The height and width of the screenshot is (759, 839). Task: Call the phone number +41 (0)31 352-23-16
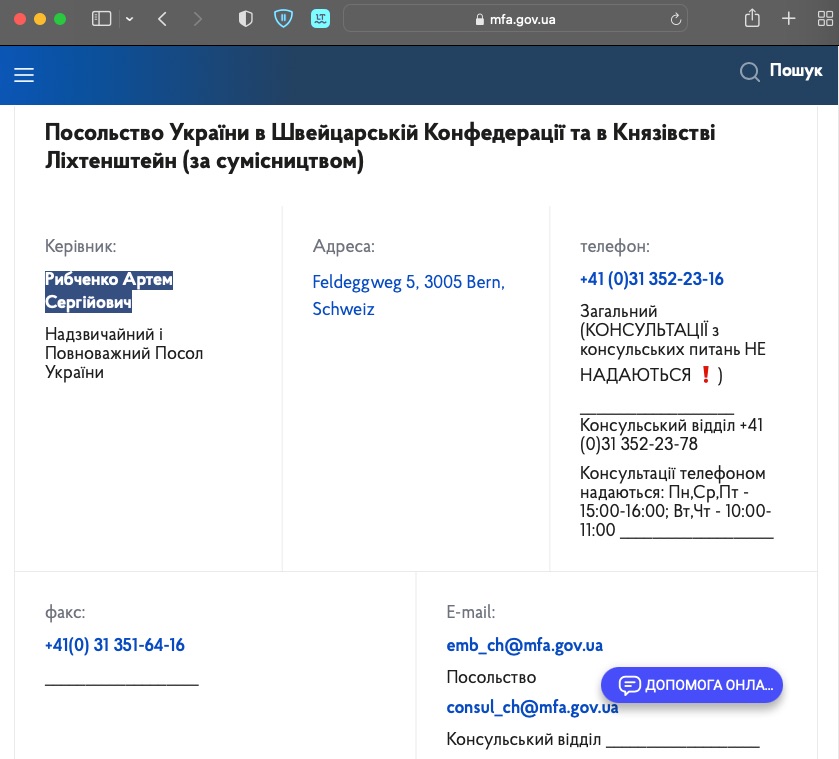click(x=651, y=279)
